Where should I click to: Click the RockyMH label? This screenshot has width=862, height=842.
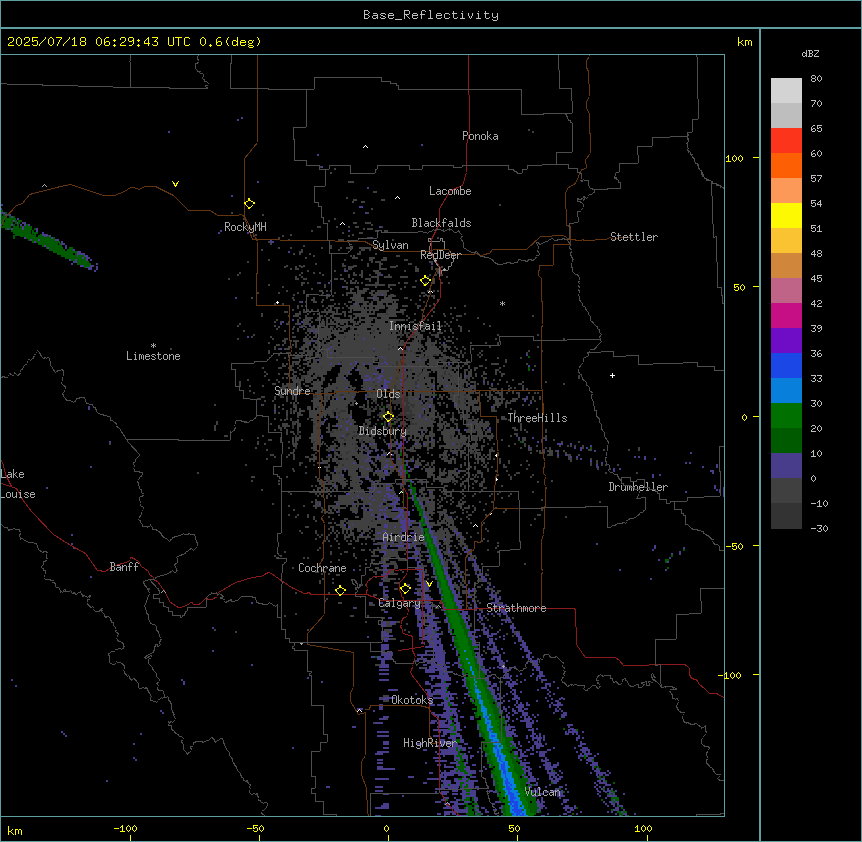(245, 227)
